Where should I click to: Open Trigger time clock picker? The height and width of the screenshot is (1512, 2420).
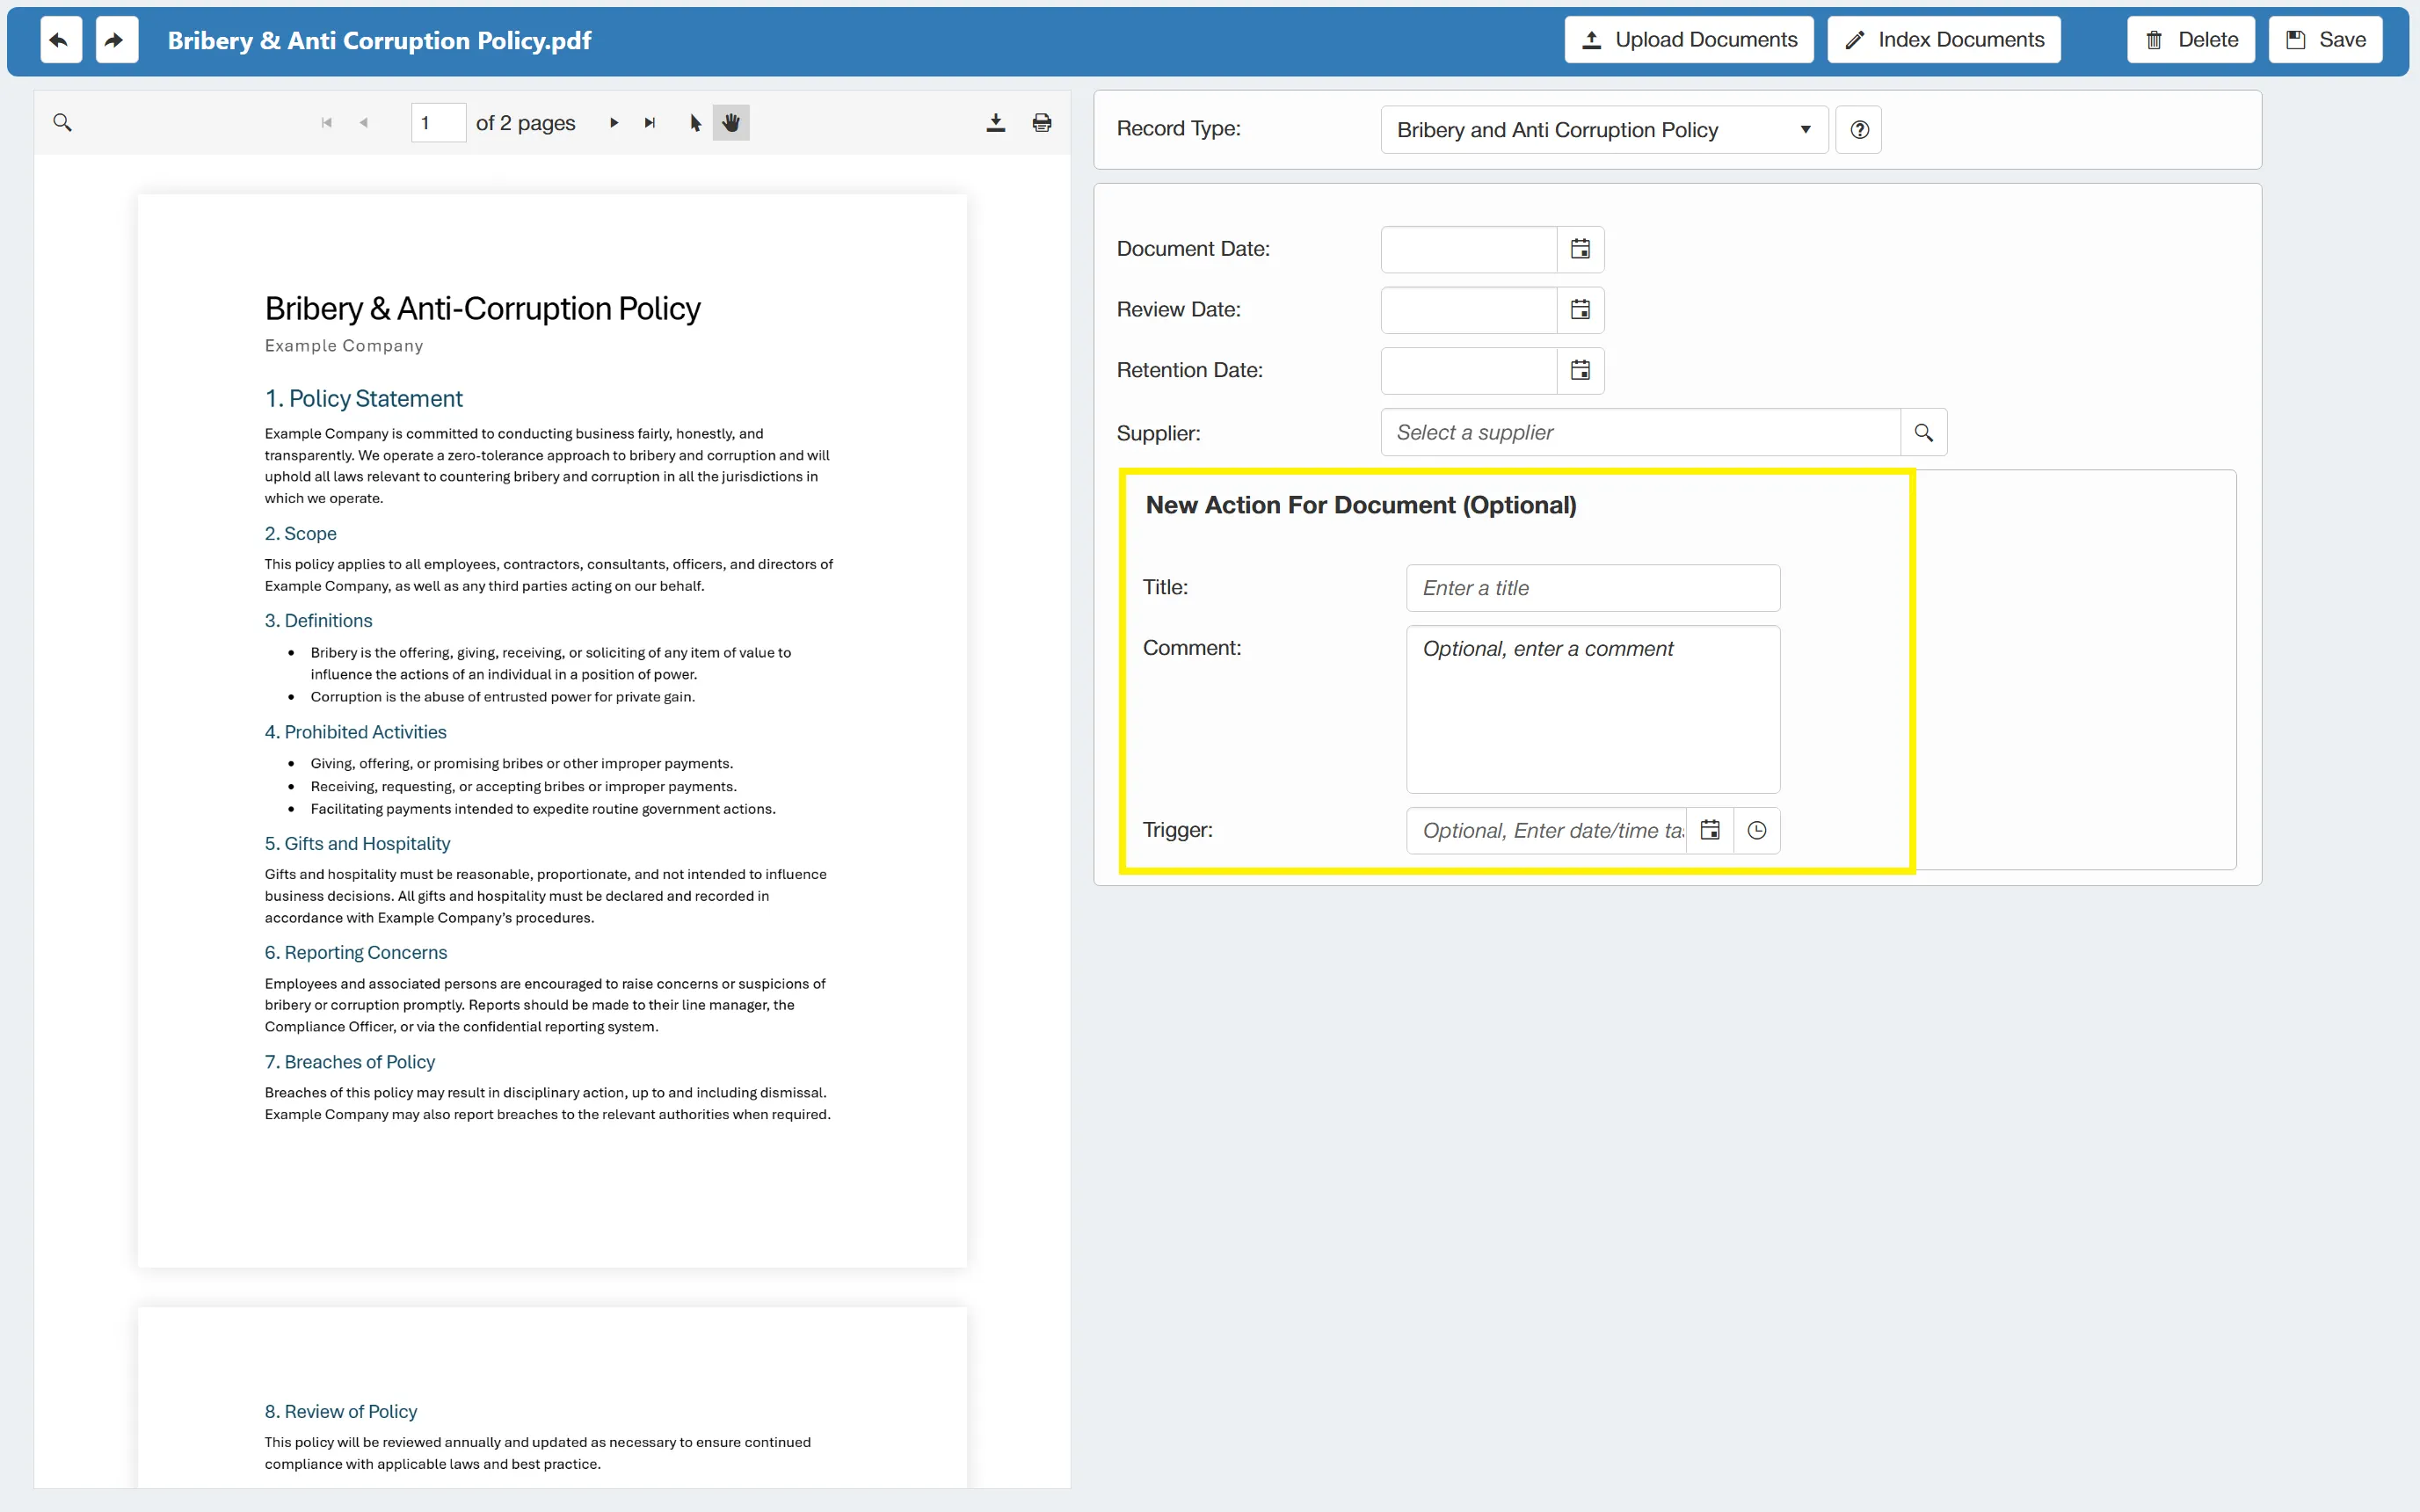coord(1757,830)
